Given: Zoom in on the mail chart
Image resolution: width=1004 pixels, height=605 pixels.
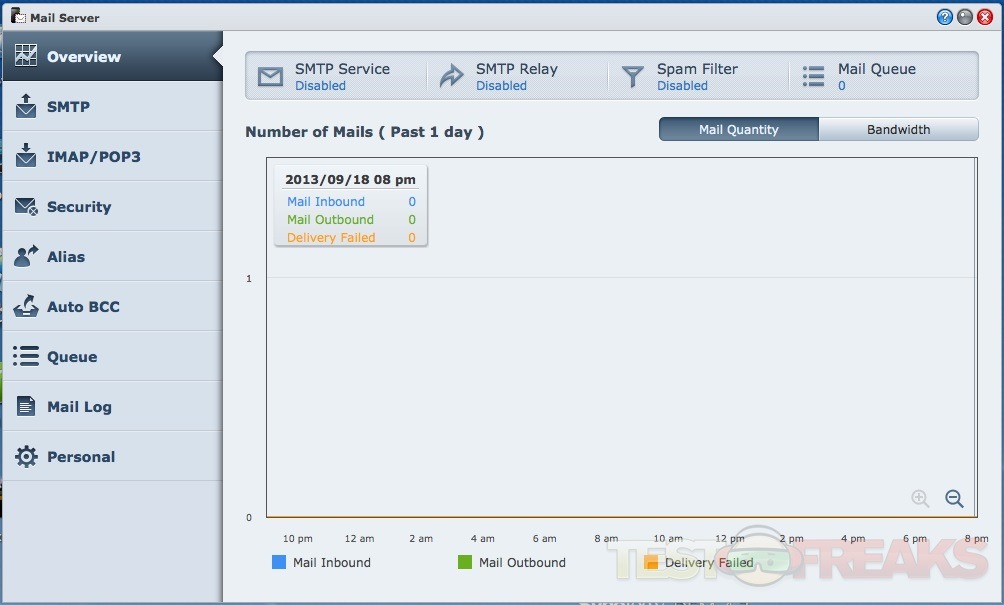Looking at the screenshot, I should tap(920, 499).
